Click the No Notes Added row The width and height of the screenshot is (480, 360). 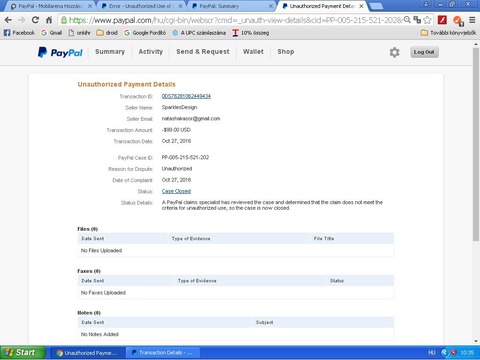(x=235, y=334)
